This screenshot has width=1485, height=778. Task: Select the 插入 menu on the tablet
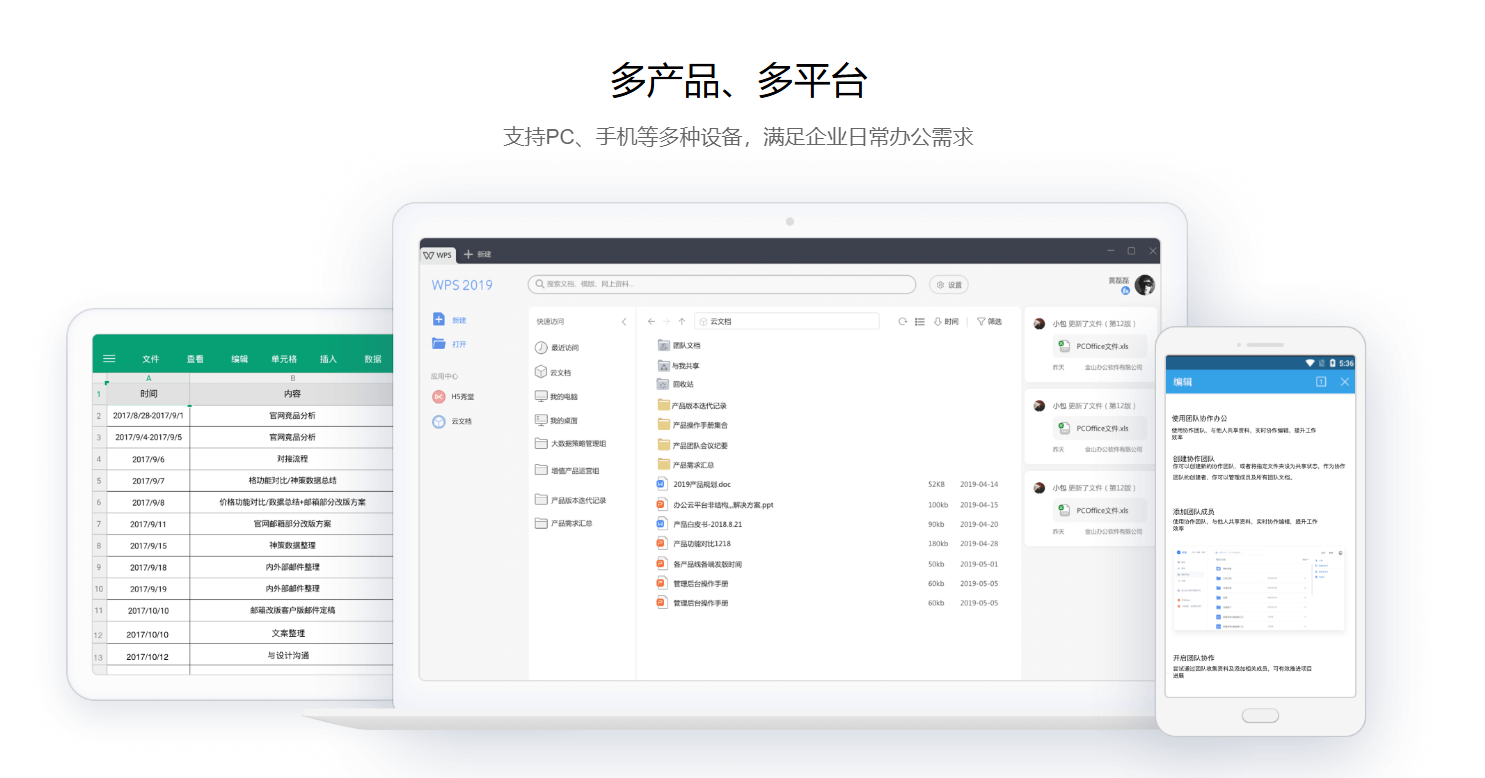[x=328, y=358]
